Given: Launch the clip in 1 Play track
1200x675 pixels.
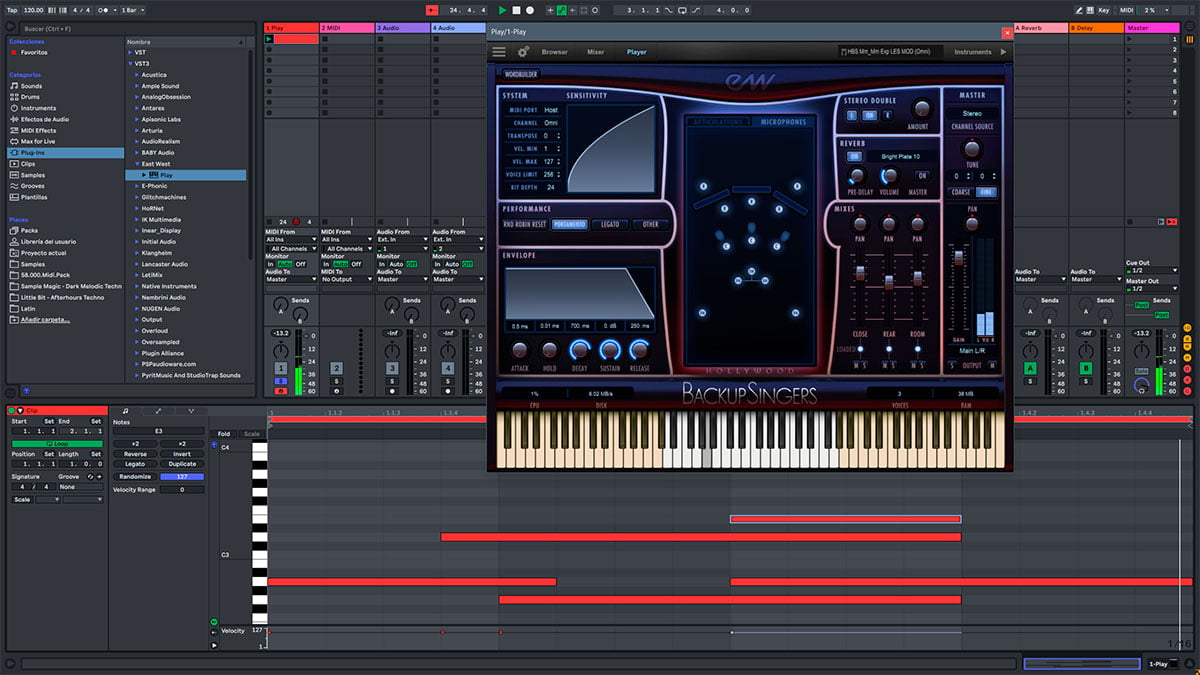Looking at the screenshot, I should (269, 39).
